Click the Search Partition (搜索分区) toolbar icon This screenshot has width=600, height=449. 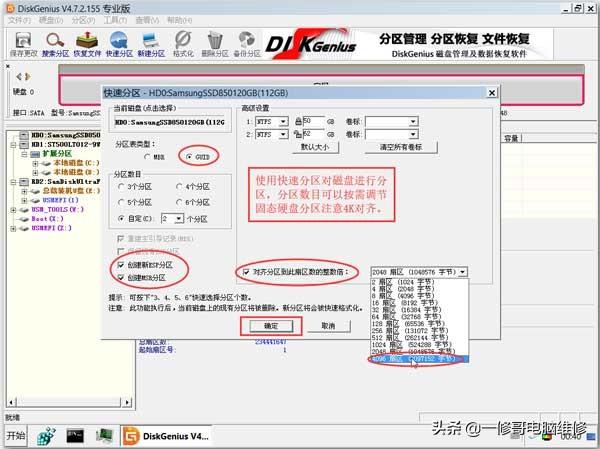[55, 44]
